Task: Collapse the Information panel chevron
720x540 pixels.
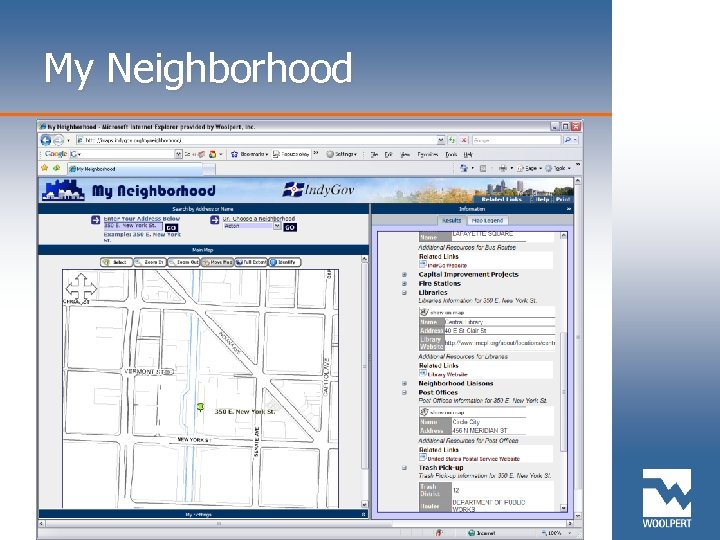Action: [x=569, y=209]
